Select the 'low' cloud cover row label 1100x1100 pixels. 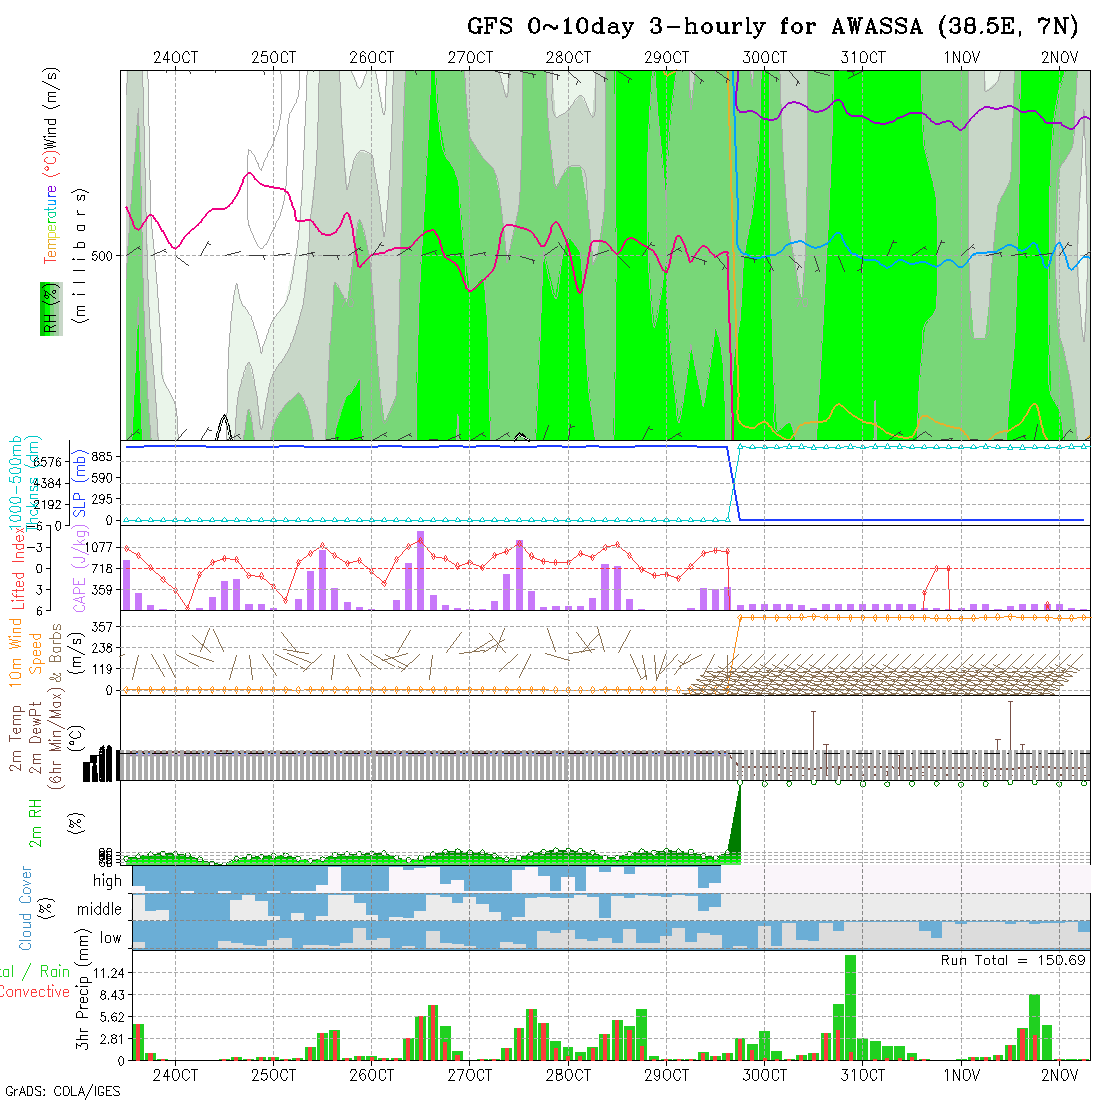[x=110, y=938]
